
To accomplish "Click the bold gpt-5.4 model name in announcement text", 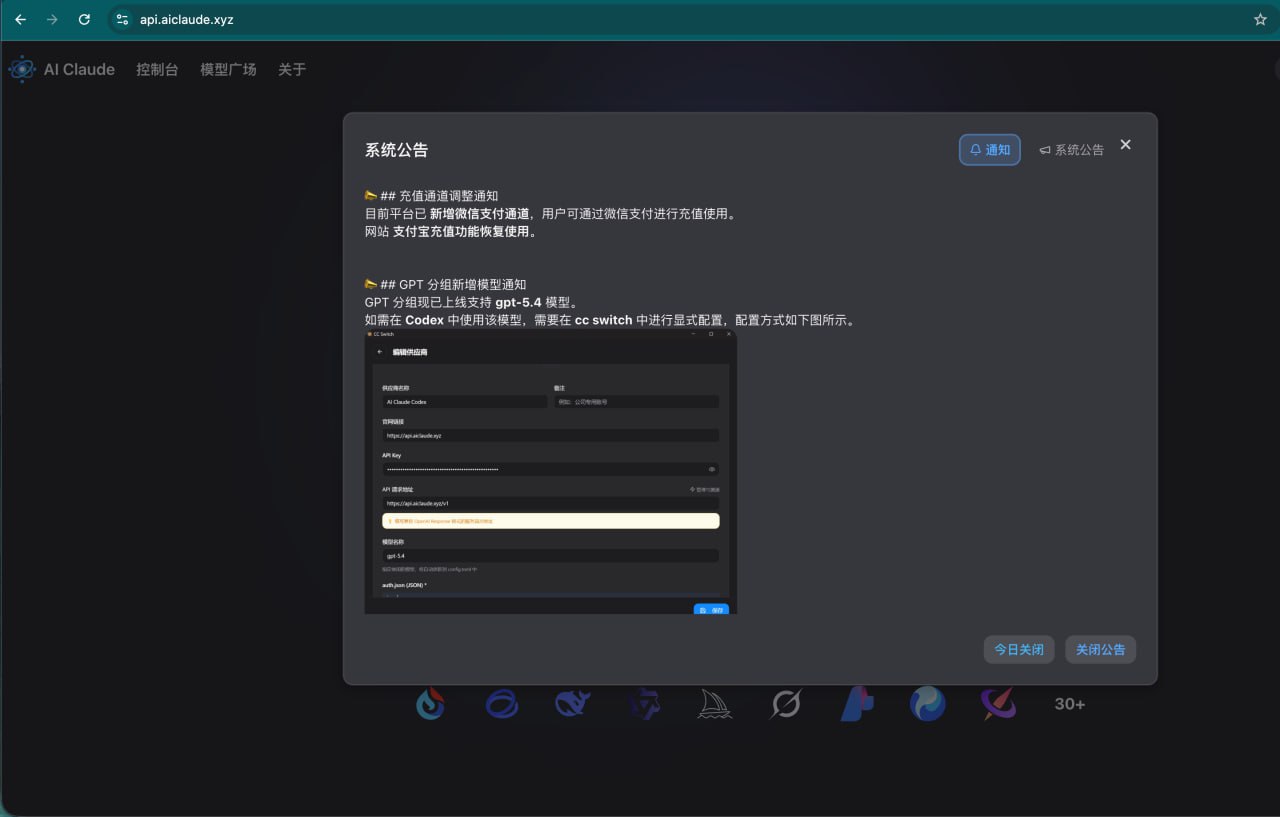I will pos(518,303).
